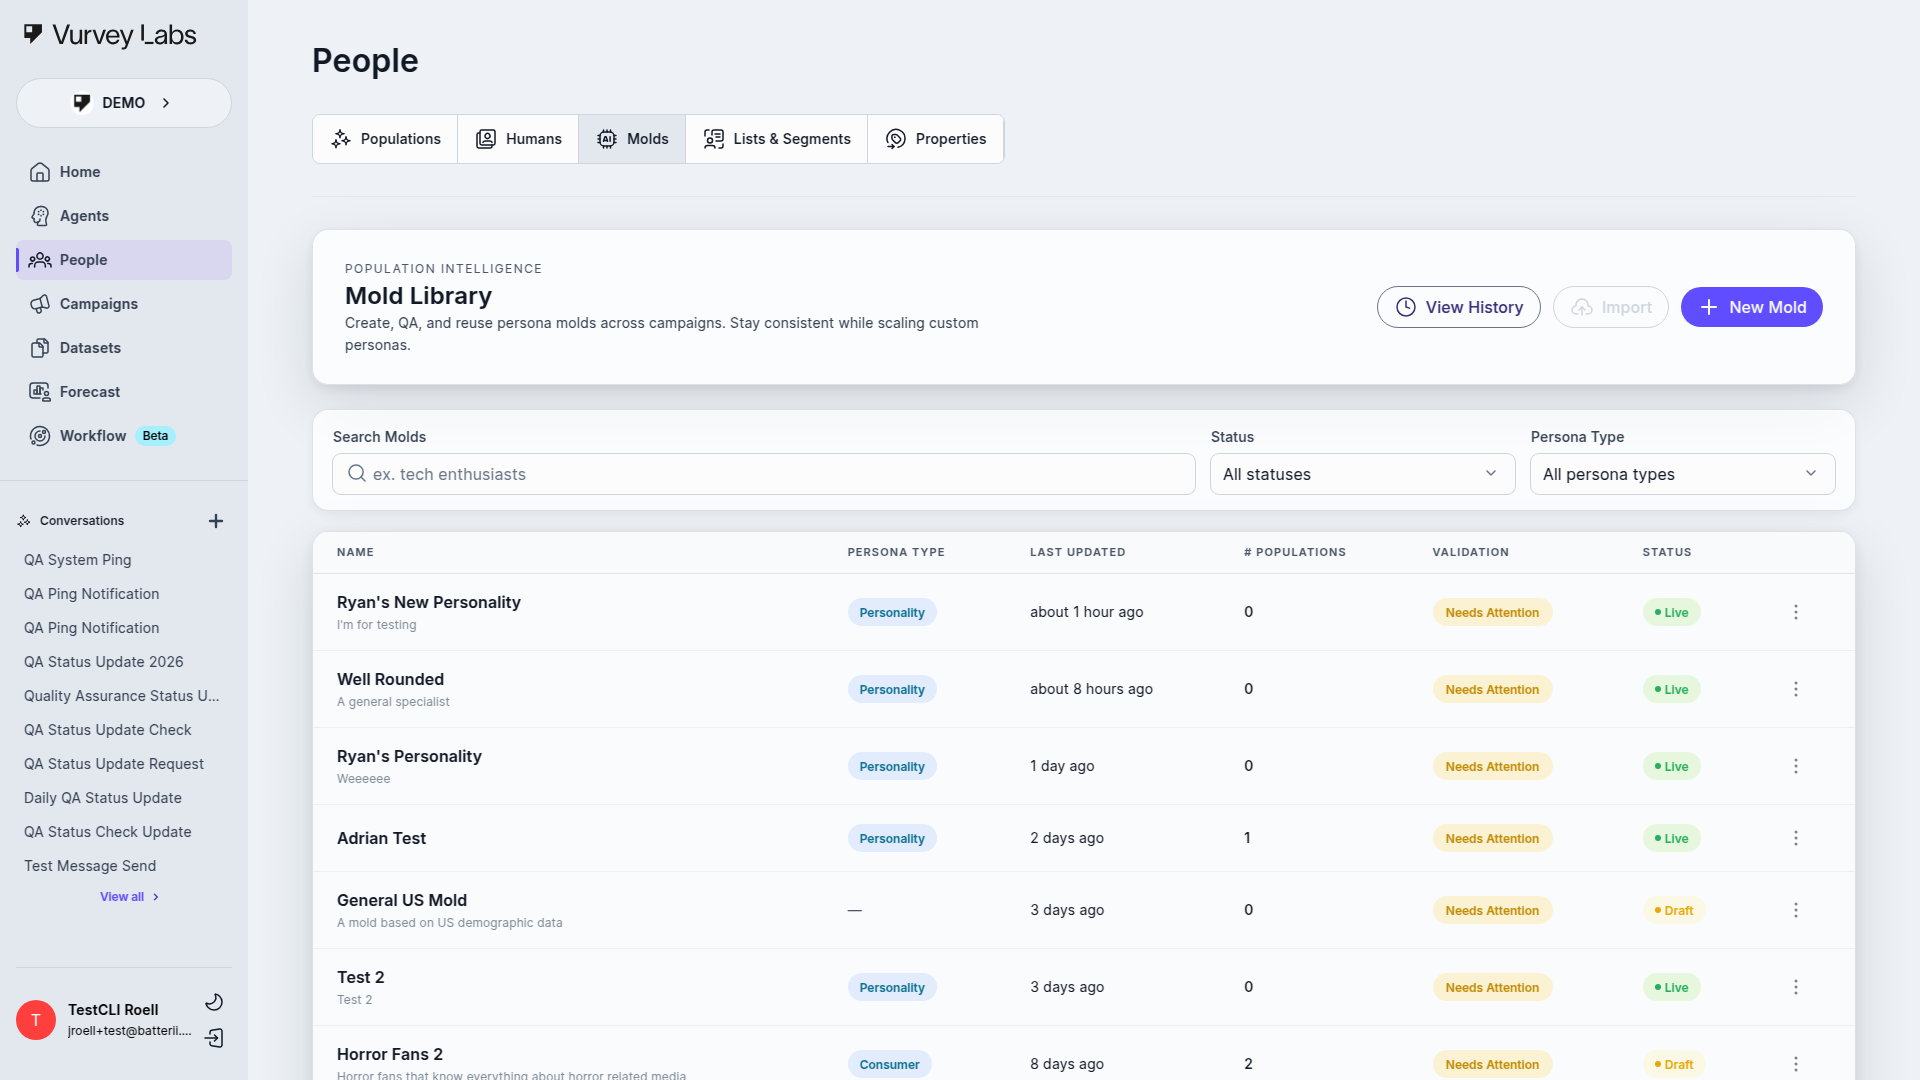Expand the DEMO workspace selector
Viewport: 1920px width, 1080px height.
(x=124, y=103)
